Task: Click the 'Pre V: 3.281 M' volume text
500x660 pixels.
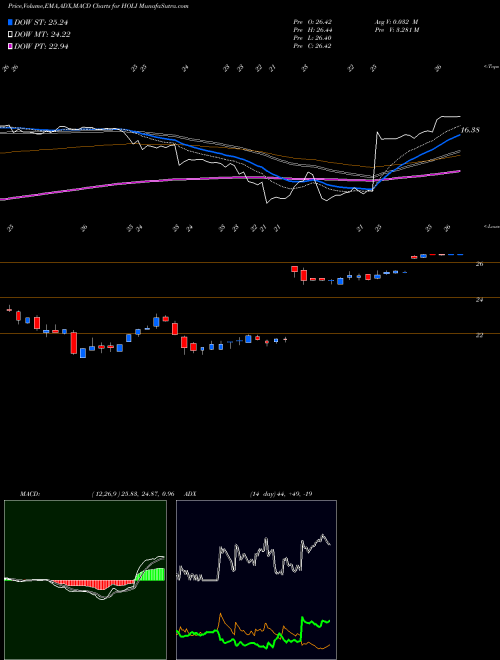Action: 398,30
